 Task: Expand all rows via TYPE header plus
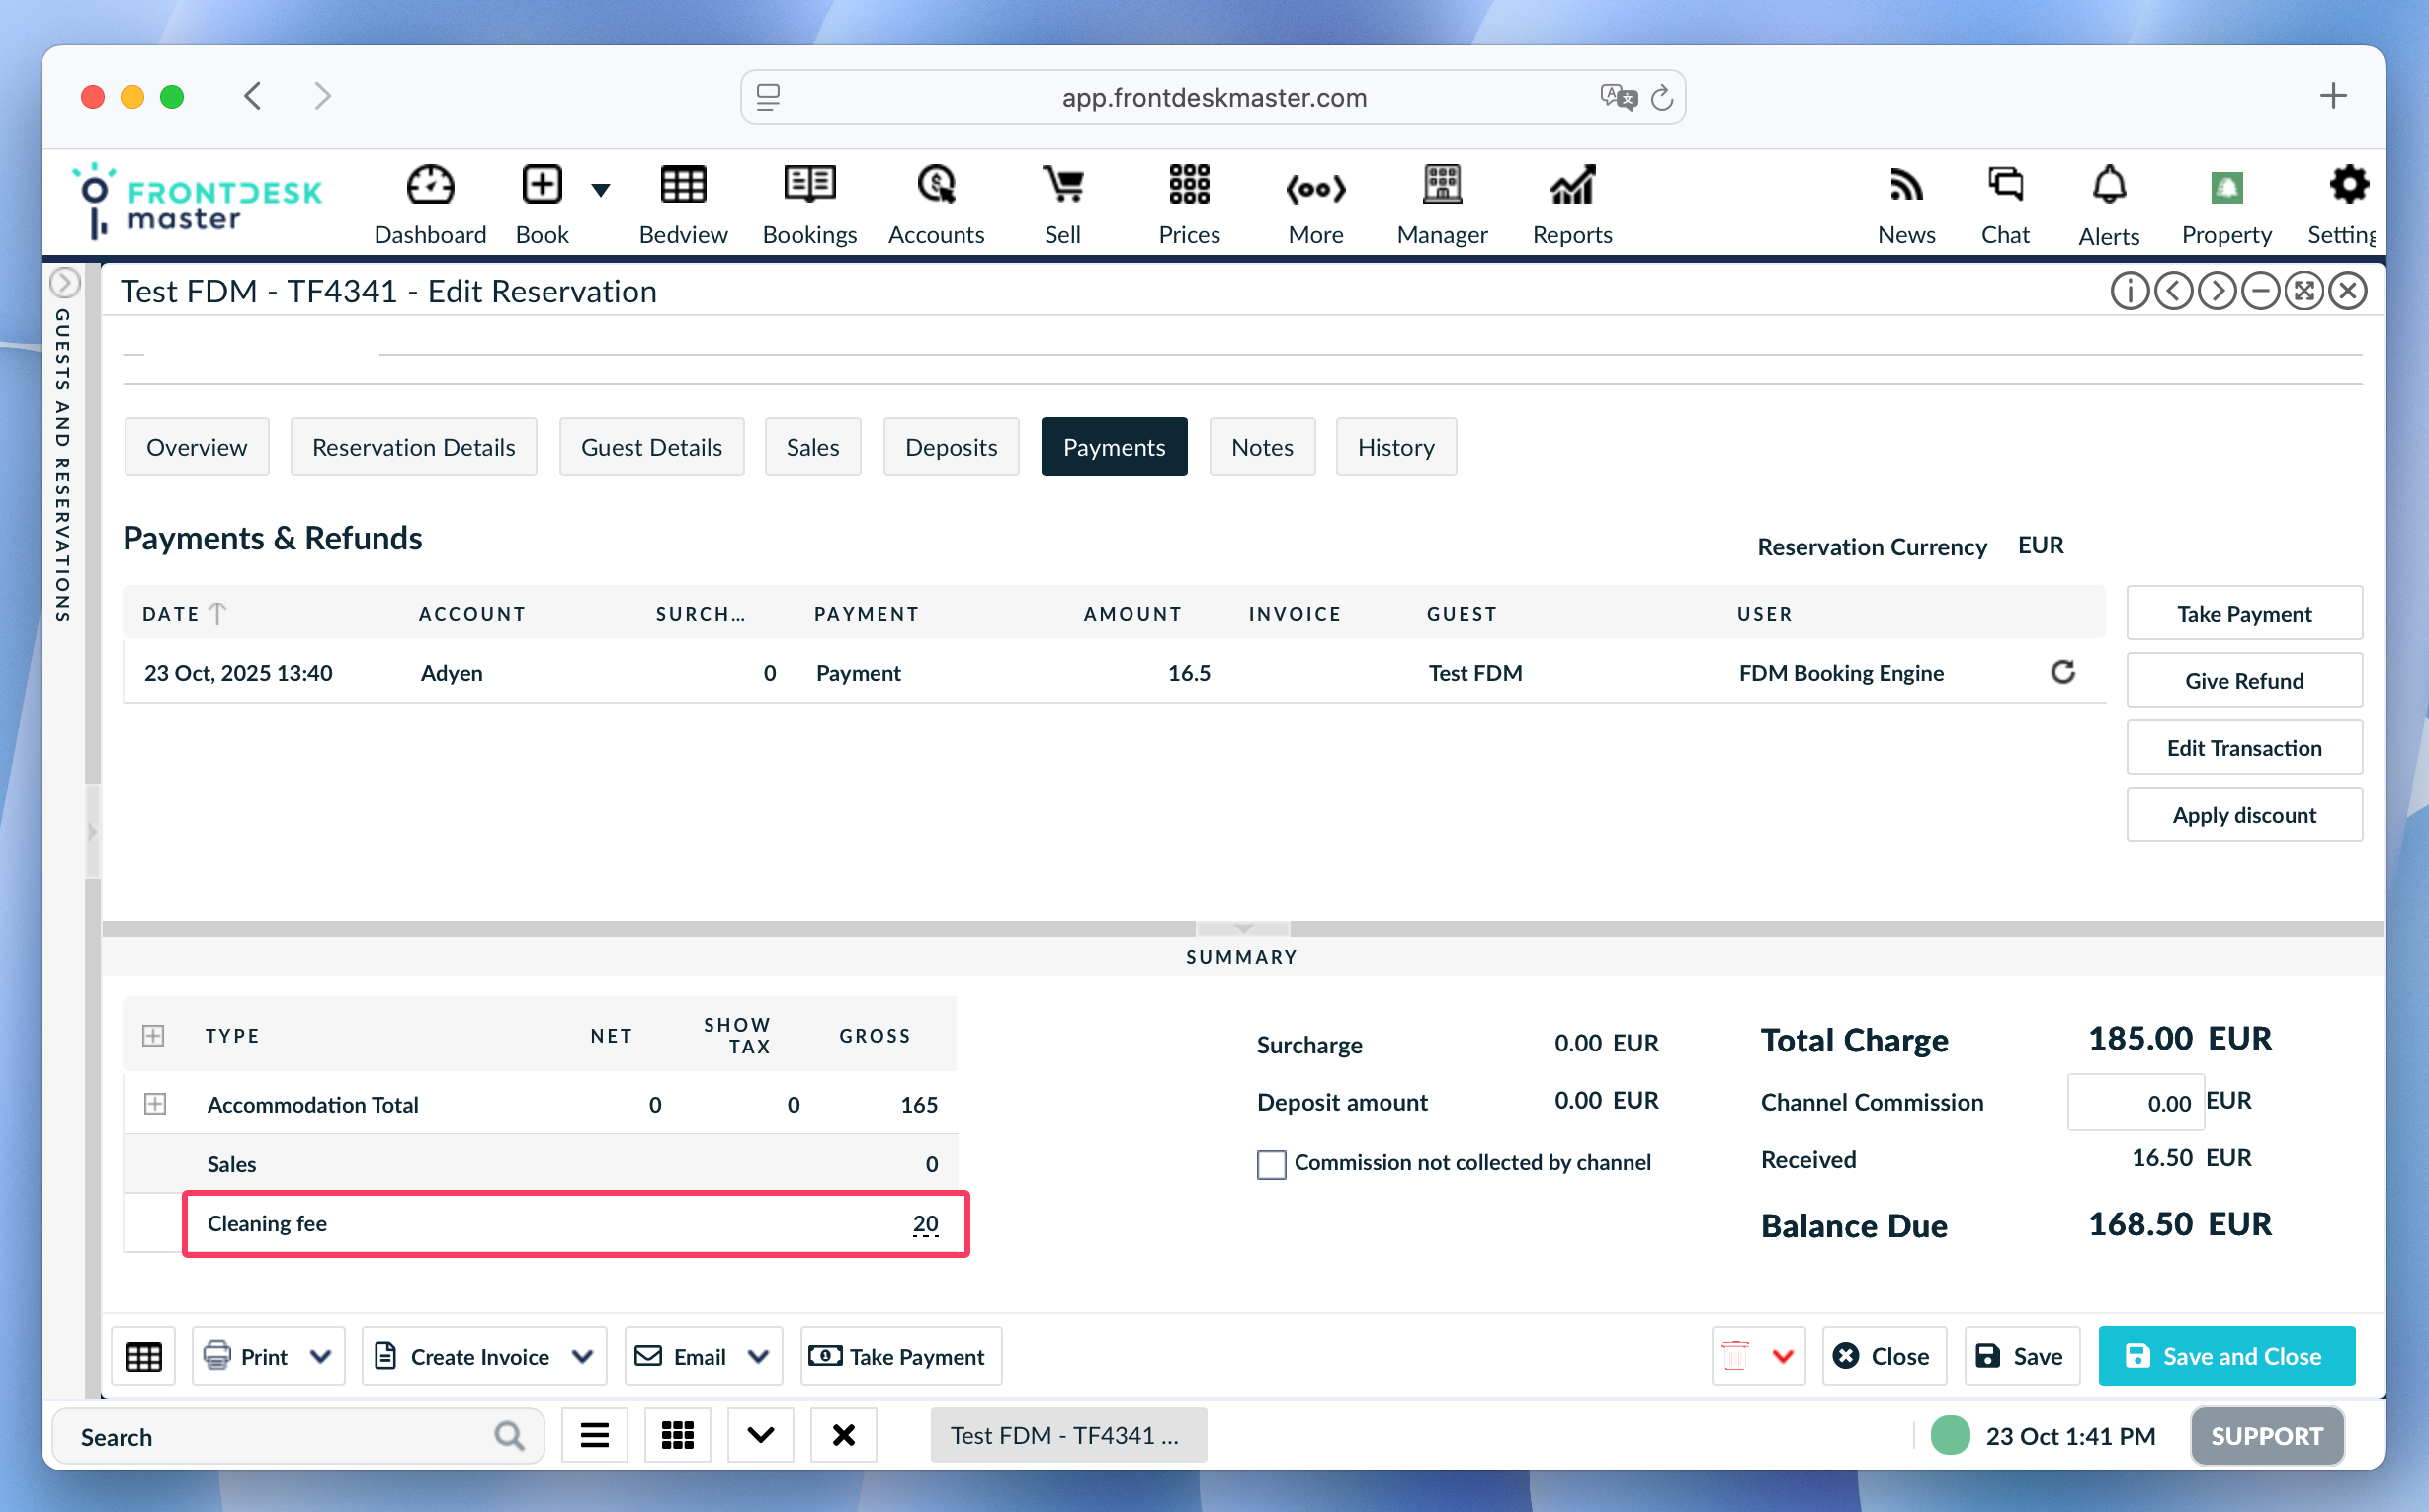coord(153,1035)
